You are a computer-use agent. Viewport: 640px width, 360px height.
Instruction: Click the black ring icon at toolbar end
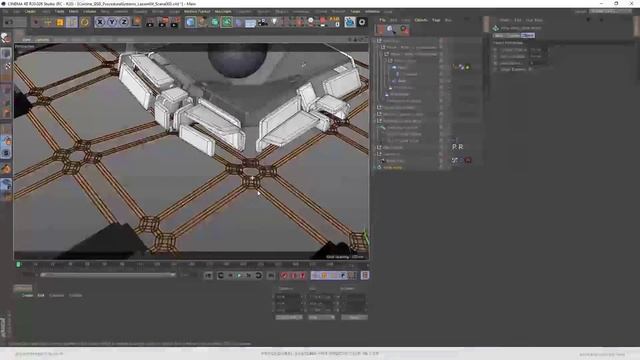[362, 22]
